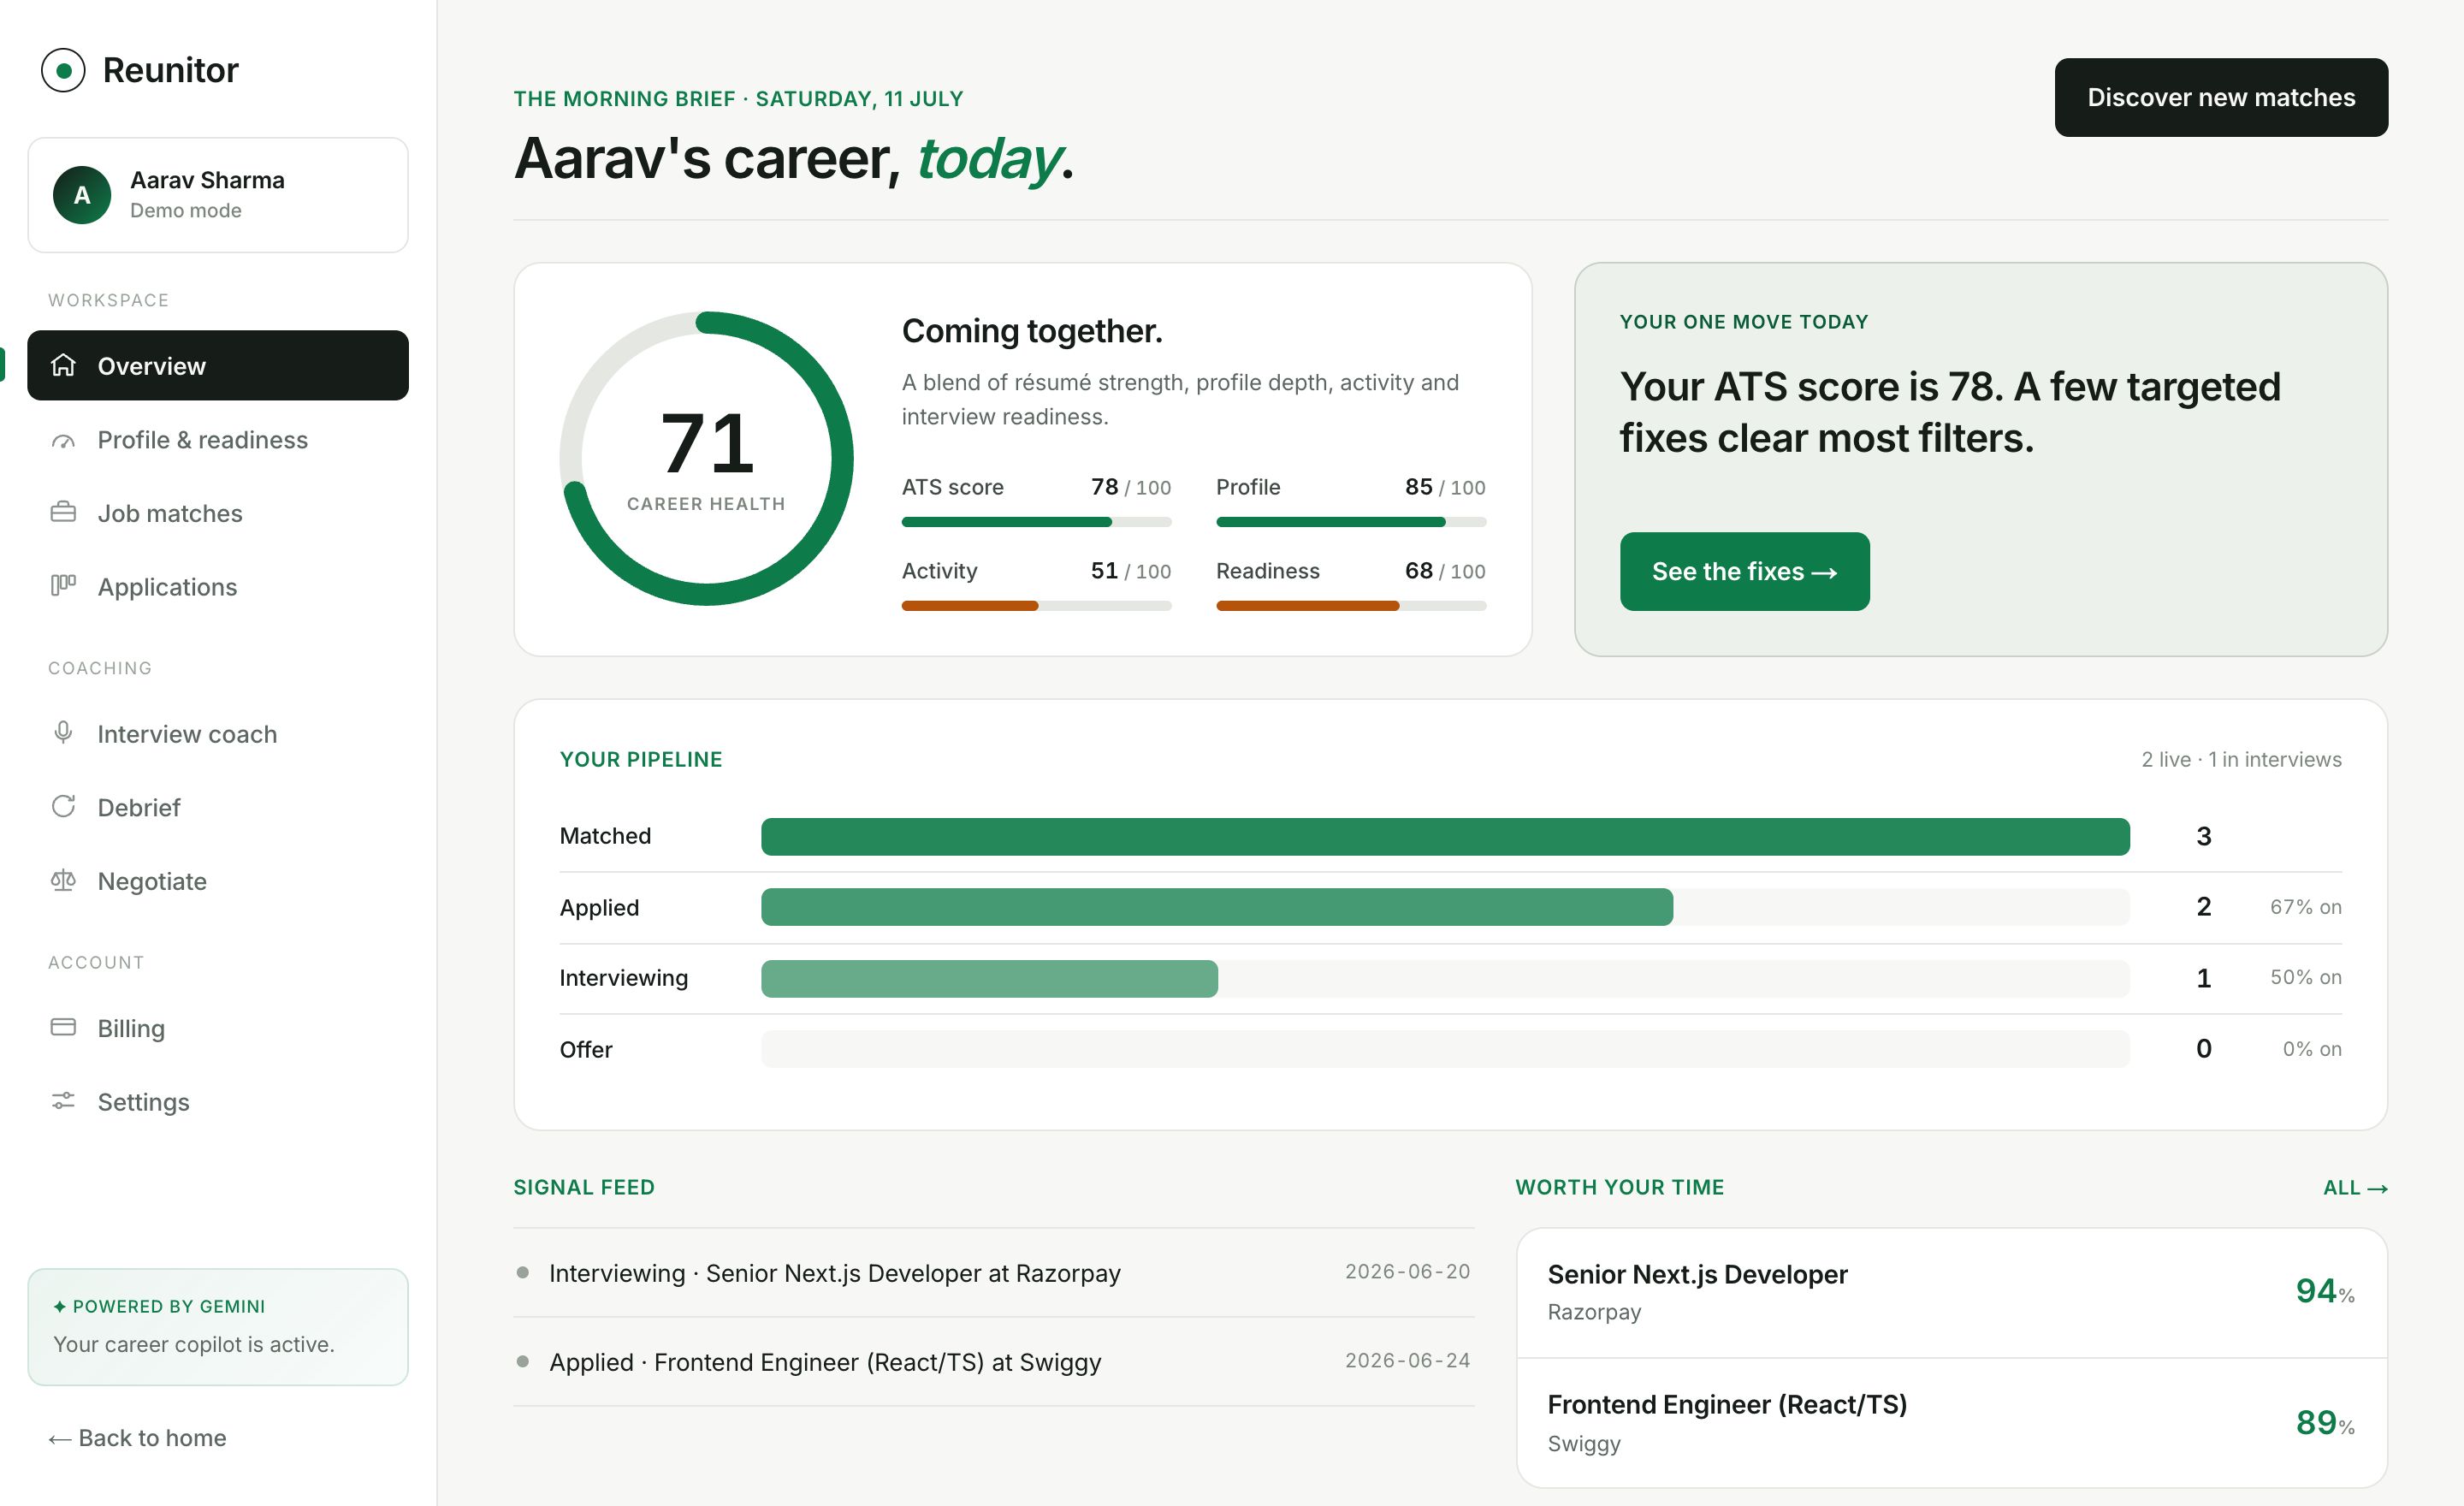Click Aarav Sharma's avatar circle
The width and height of the screenshot is (2464, 1506).
click(82, 195)
